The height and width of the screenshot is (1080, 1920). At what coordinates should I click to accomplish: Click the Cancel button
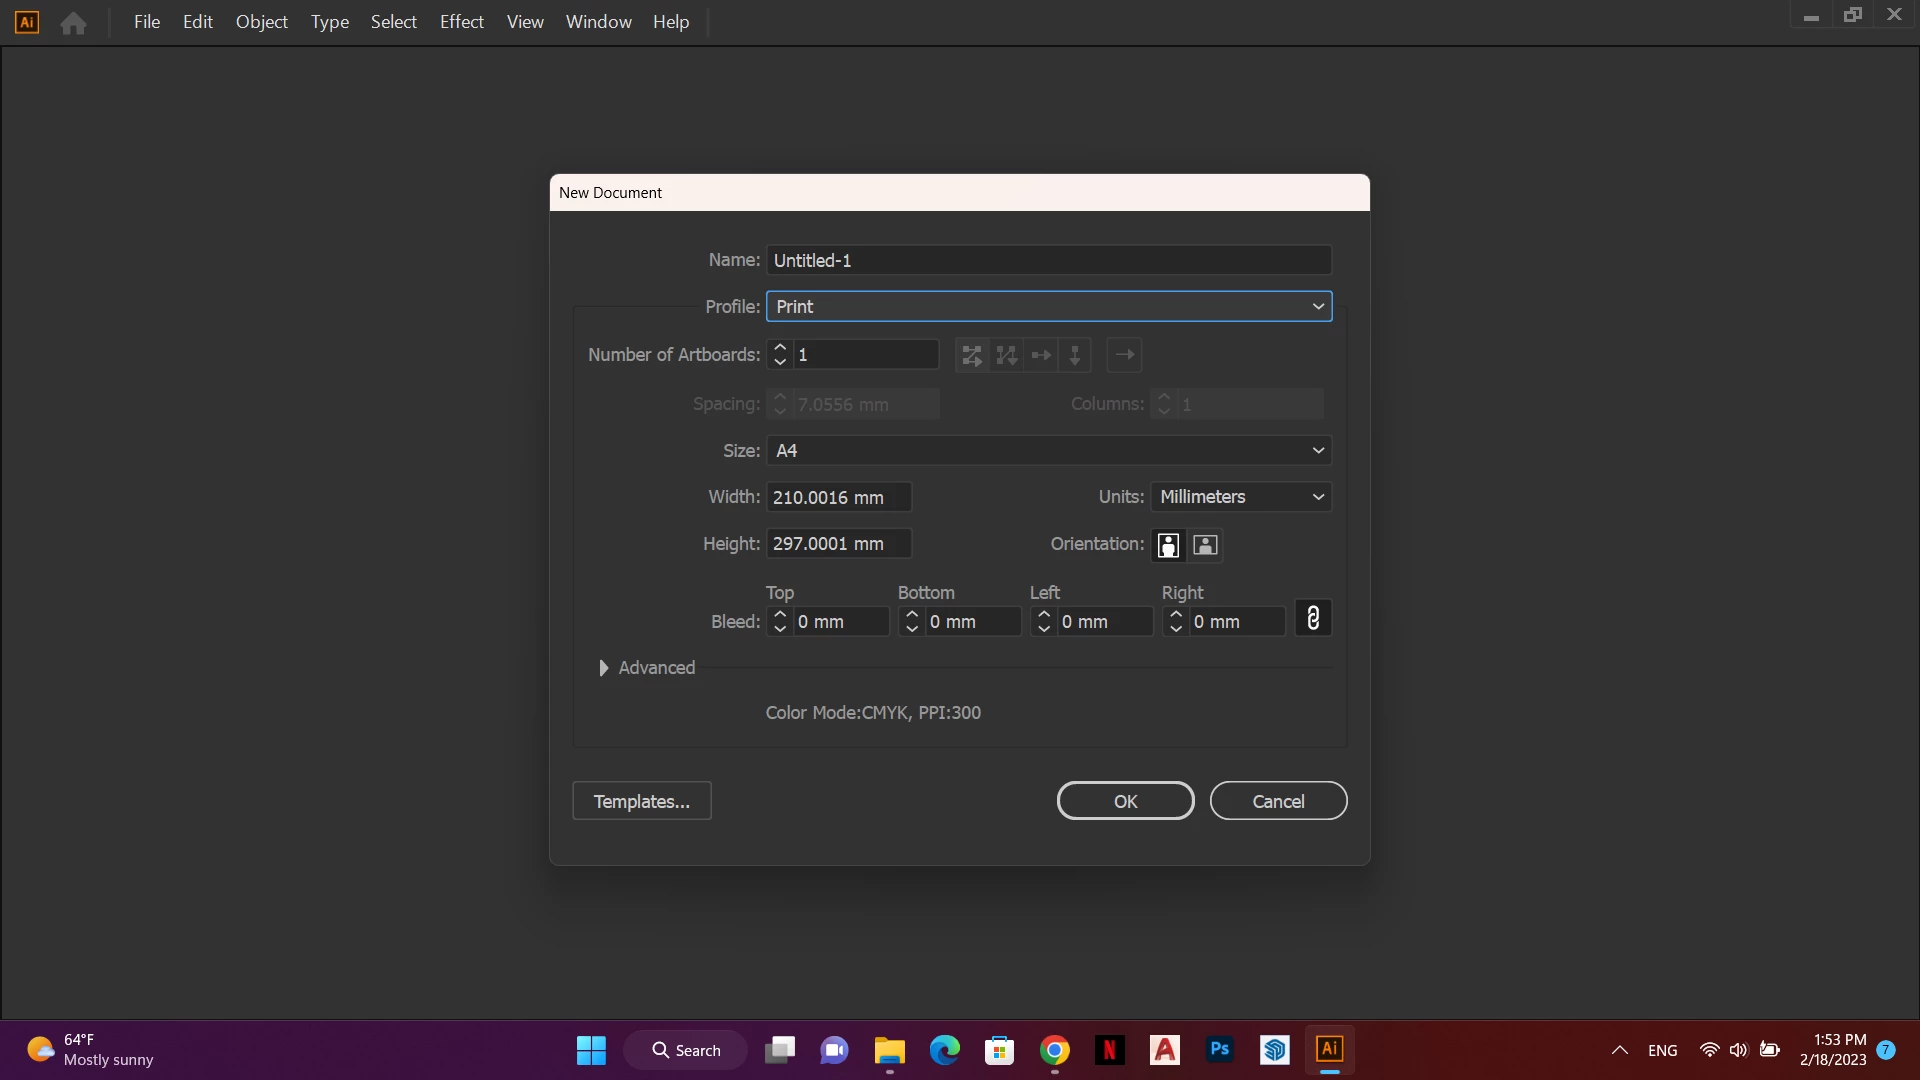[1278, 801]
